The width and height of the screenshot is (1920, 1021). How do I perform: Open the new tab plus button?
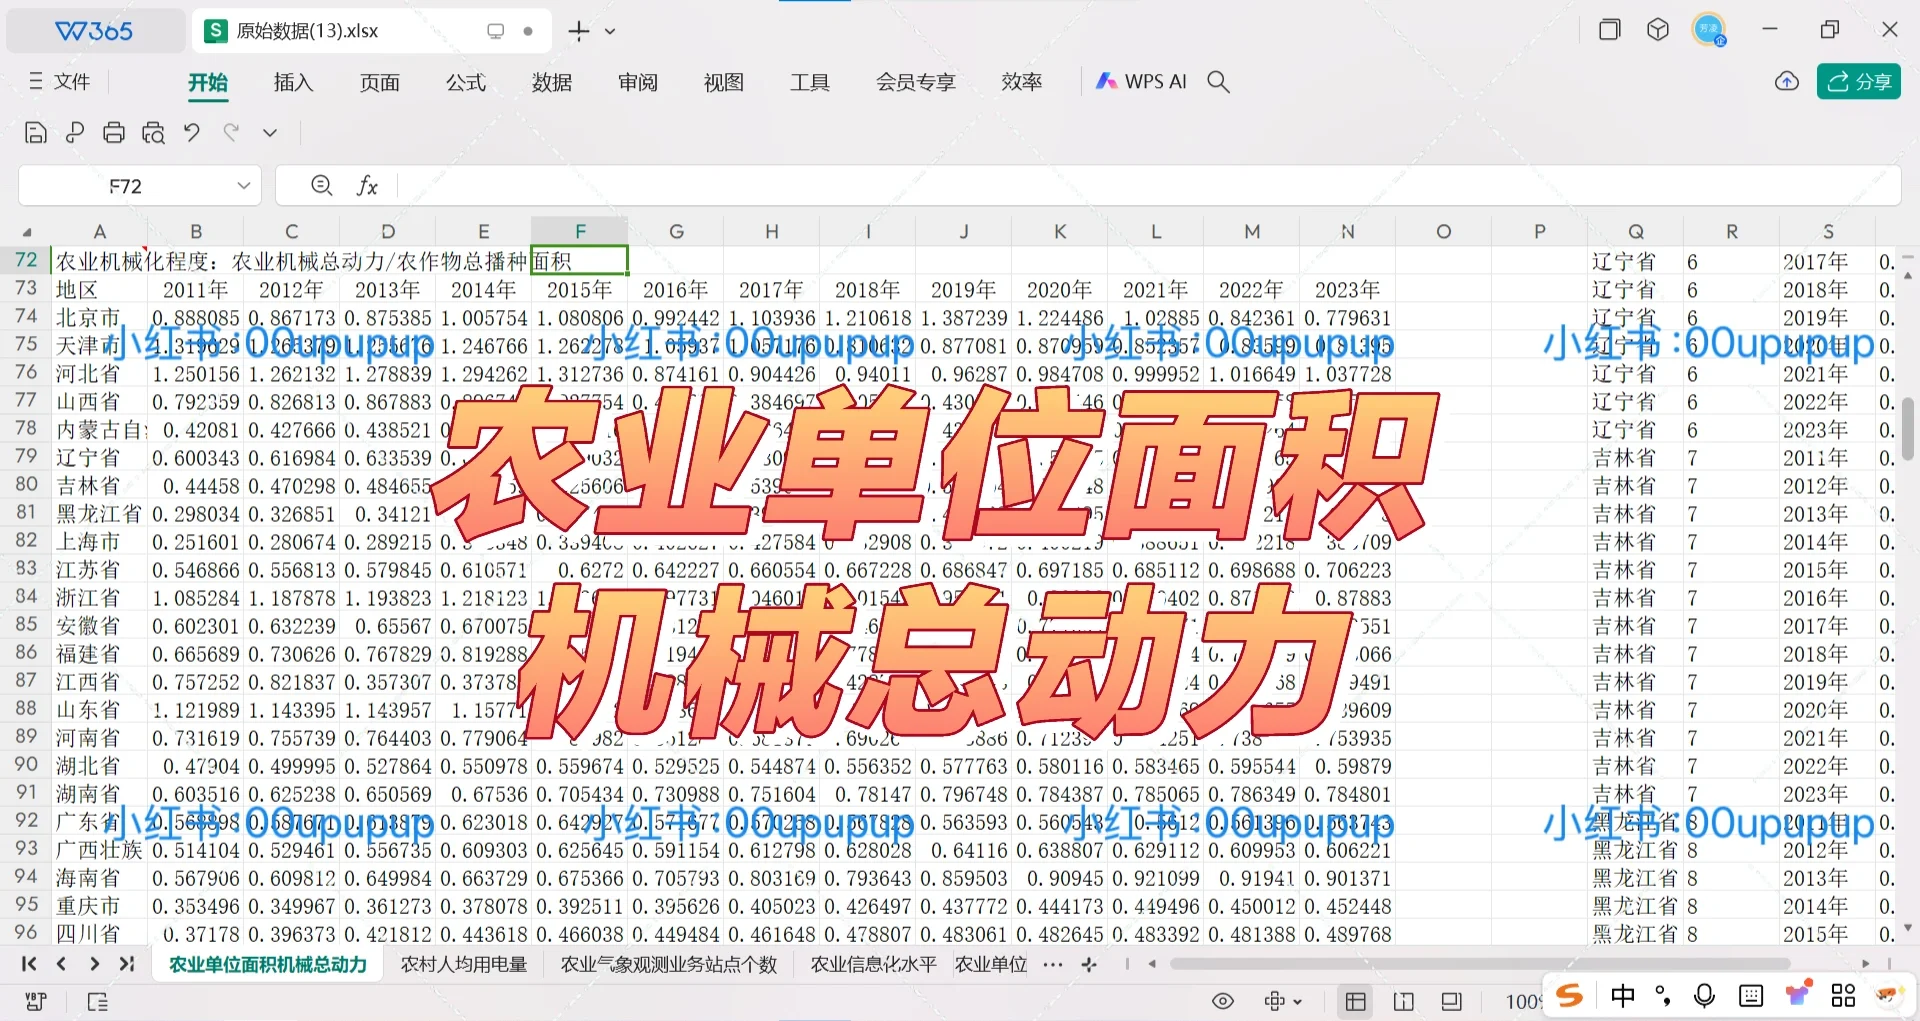[x=578, y=31]
